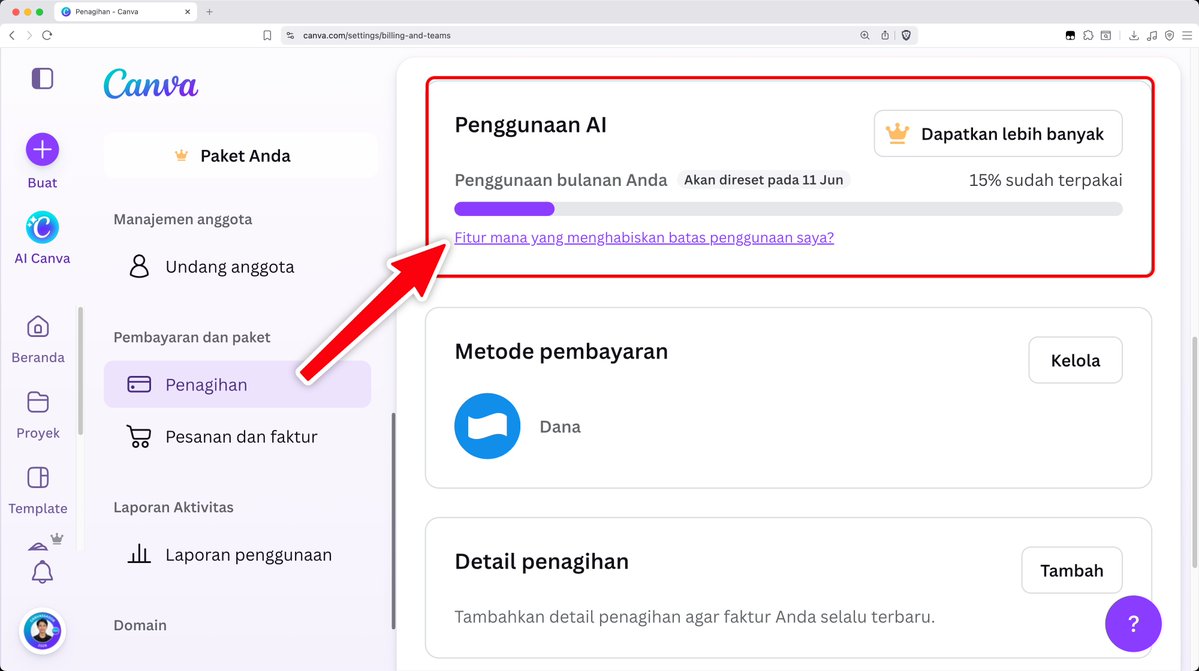Screen dimensions: 1199x671
Task: Open Undang anggota menu item
Action: point(238,267)
